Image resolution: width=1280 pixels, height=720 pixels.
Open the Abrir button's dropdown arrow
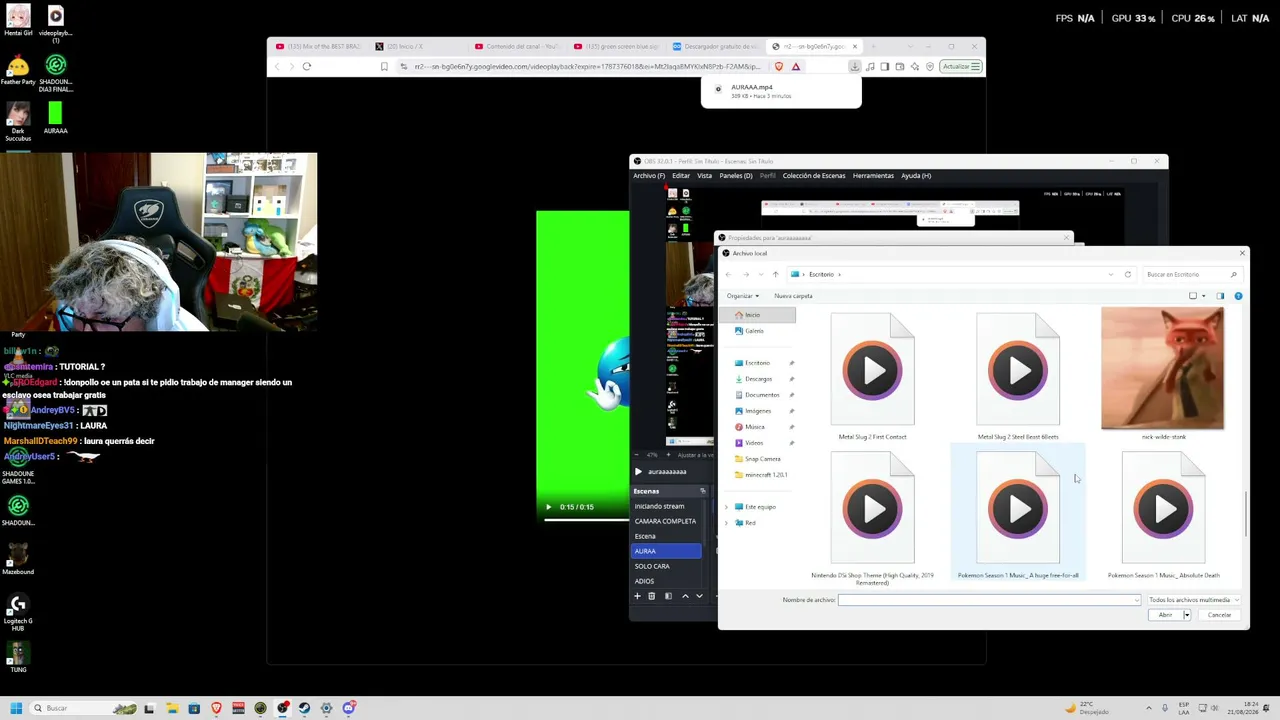(x=1187, y=615)
